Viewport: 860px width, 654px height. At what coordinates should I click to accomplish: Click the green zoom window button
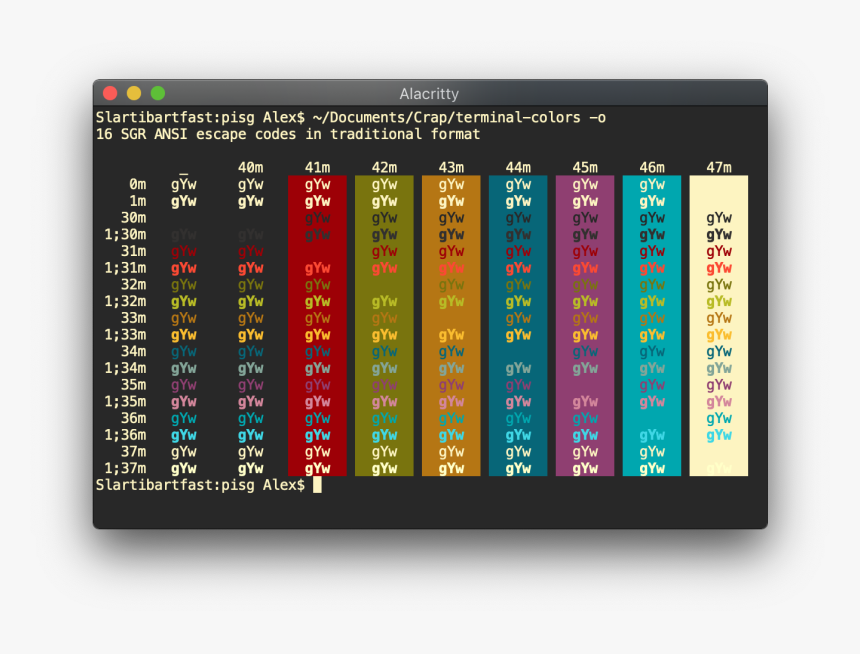point(158,93)
